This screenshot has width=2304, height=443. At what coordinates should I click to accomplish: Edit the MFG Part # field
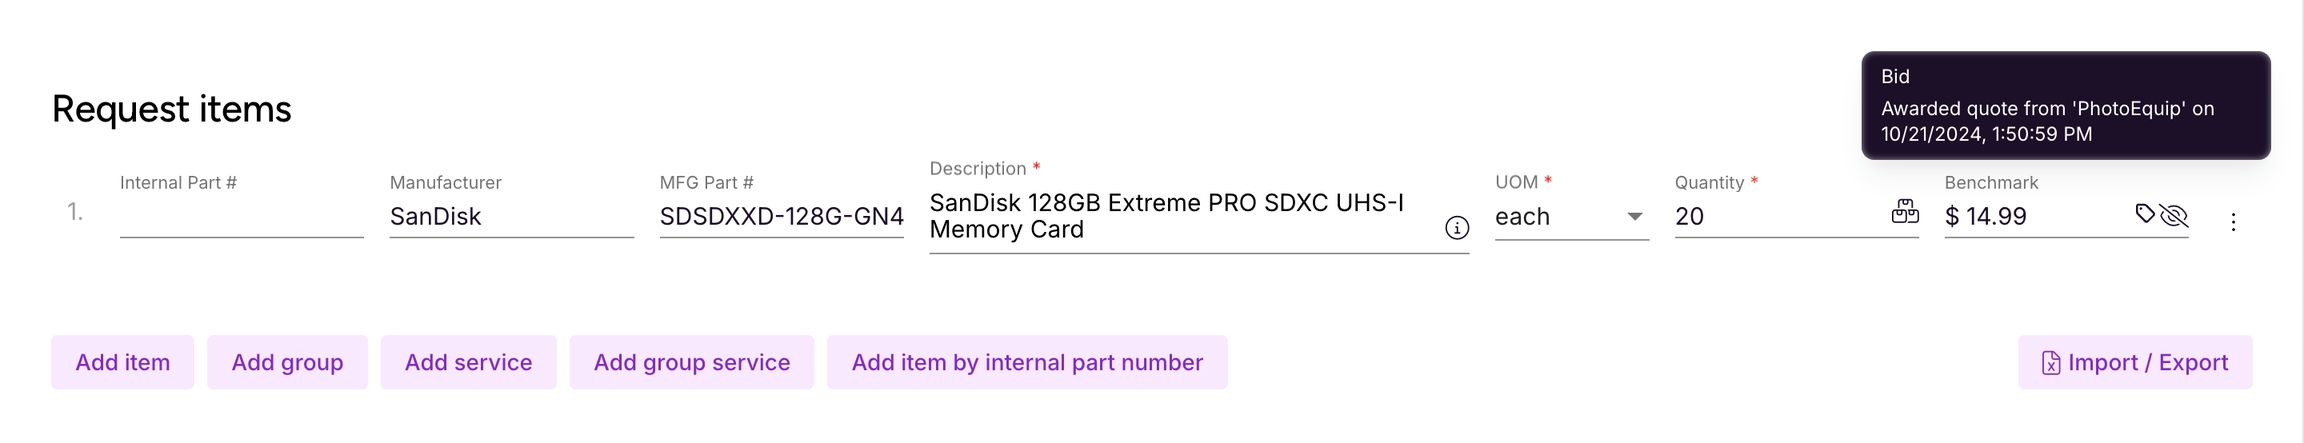781,216
